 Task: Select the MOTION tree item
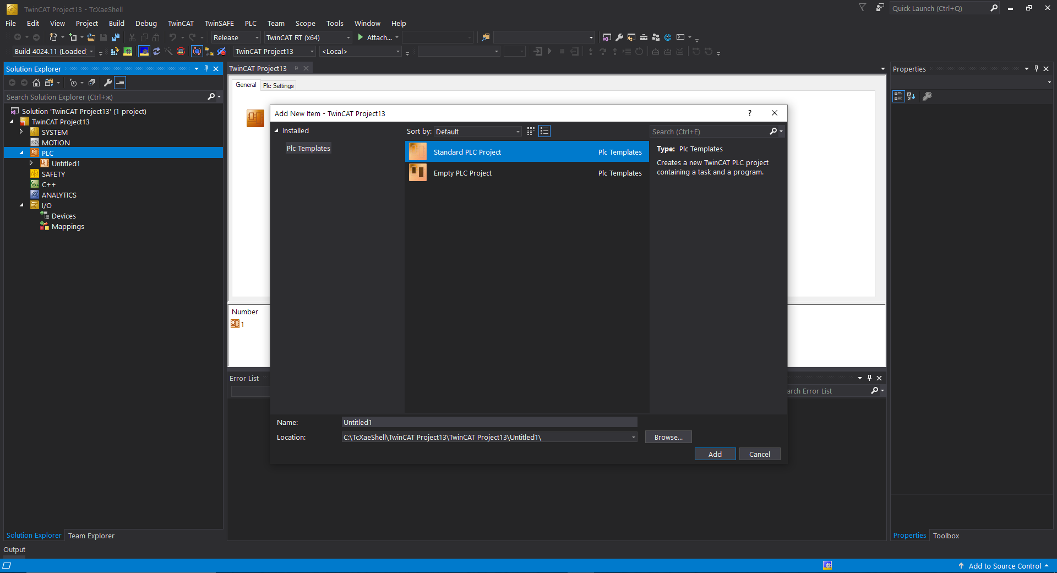click(55, 143)
